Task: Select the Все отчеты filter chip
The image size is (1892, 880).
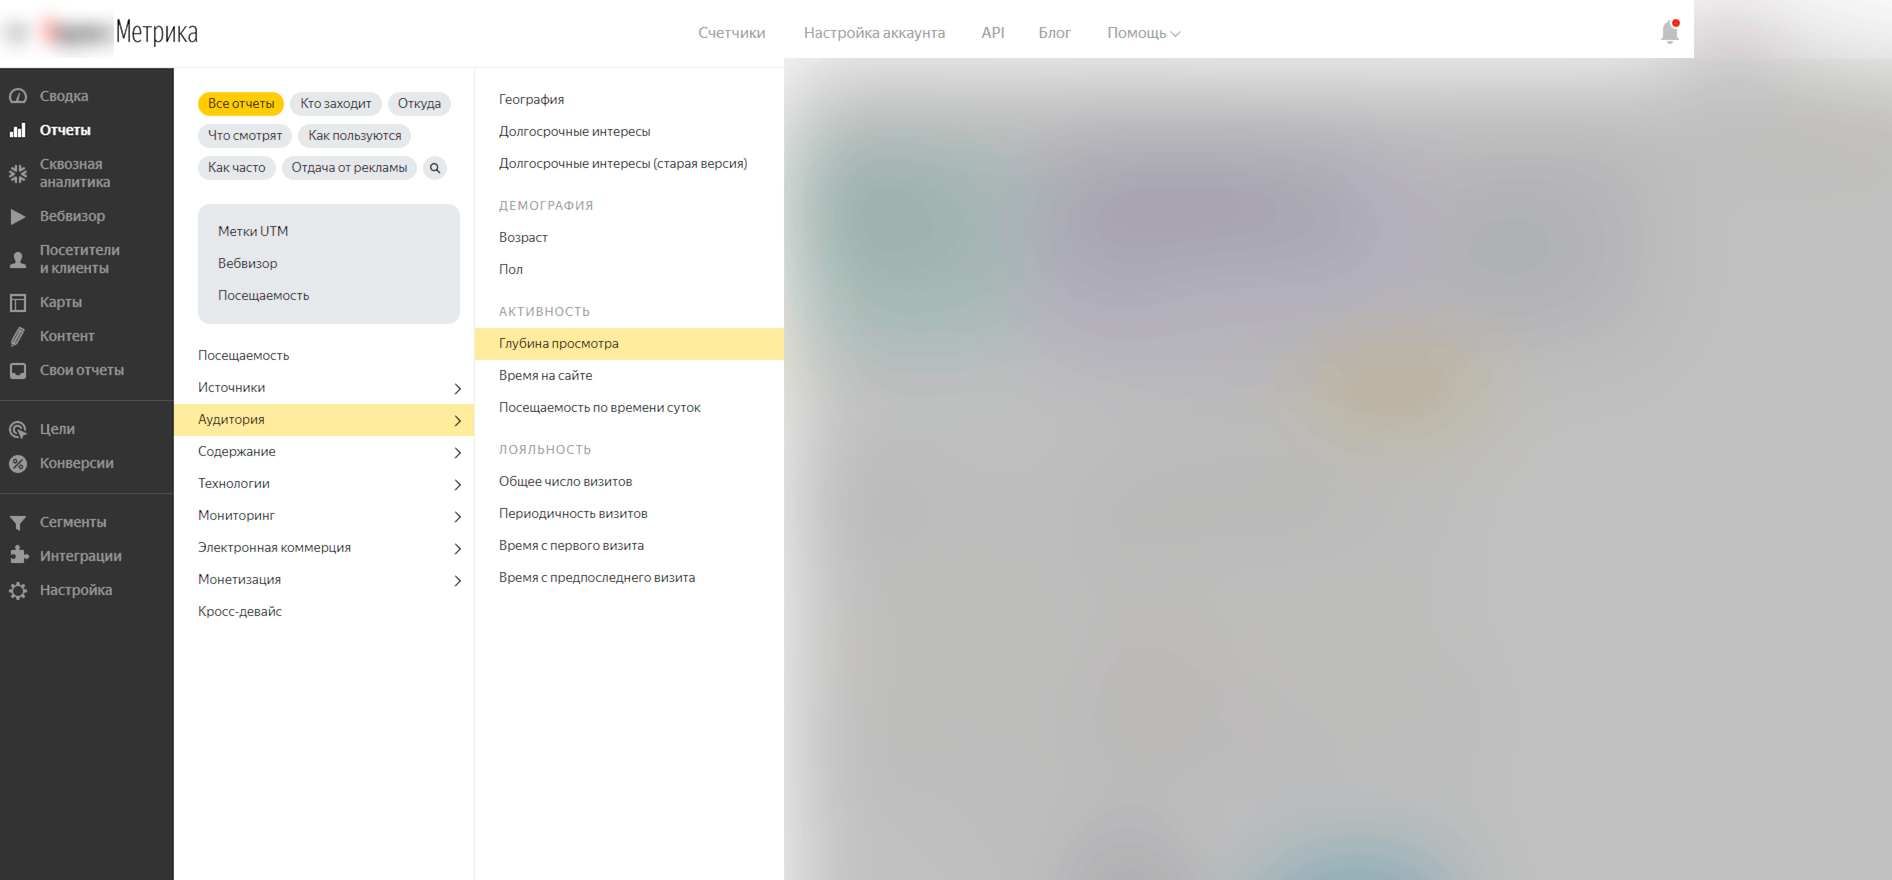Action: point(241,104)
